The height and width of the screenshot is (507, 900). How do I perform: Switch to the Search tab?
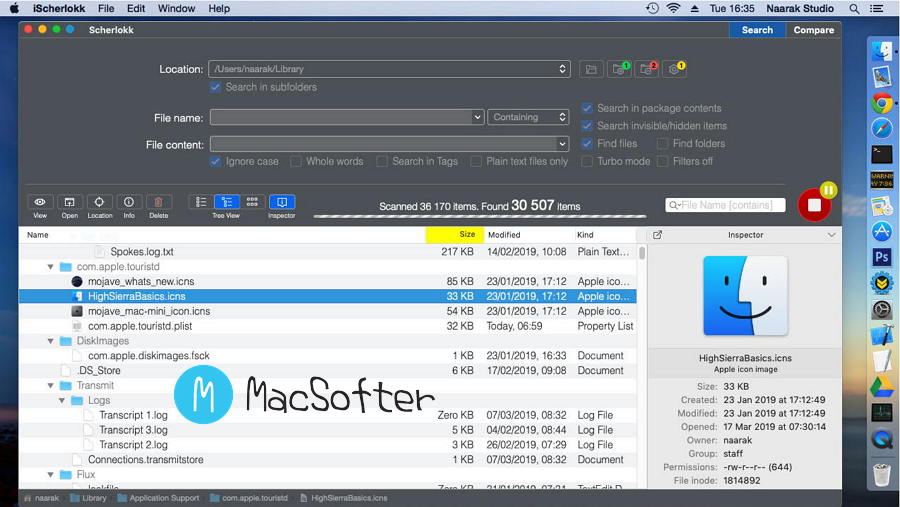757,30
